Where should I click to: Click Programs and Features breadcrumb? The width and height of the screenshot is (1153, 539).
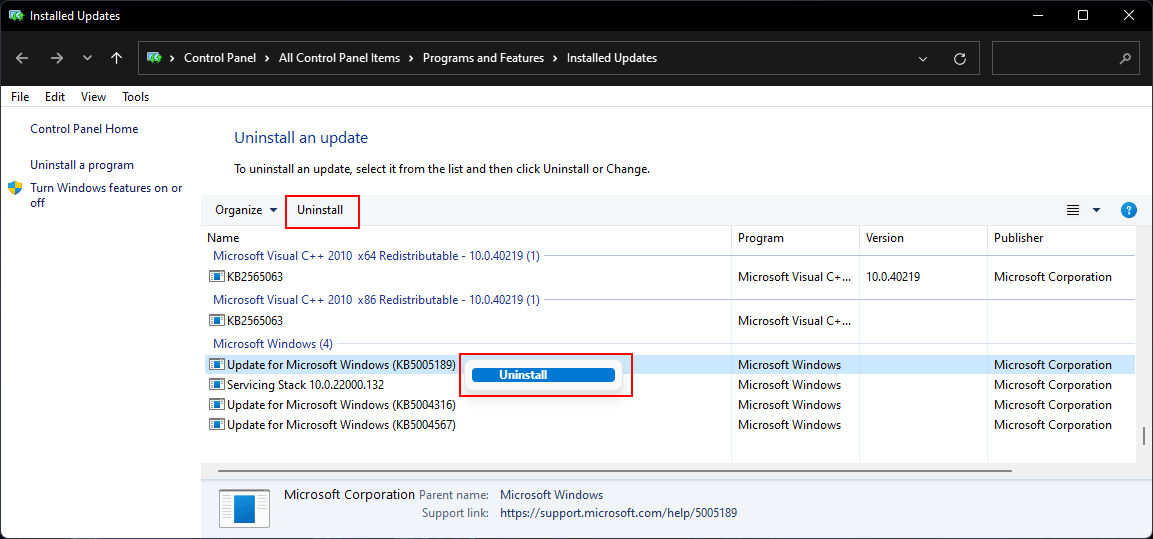483,58
